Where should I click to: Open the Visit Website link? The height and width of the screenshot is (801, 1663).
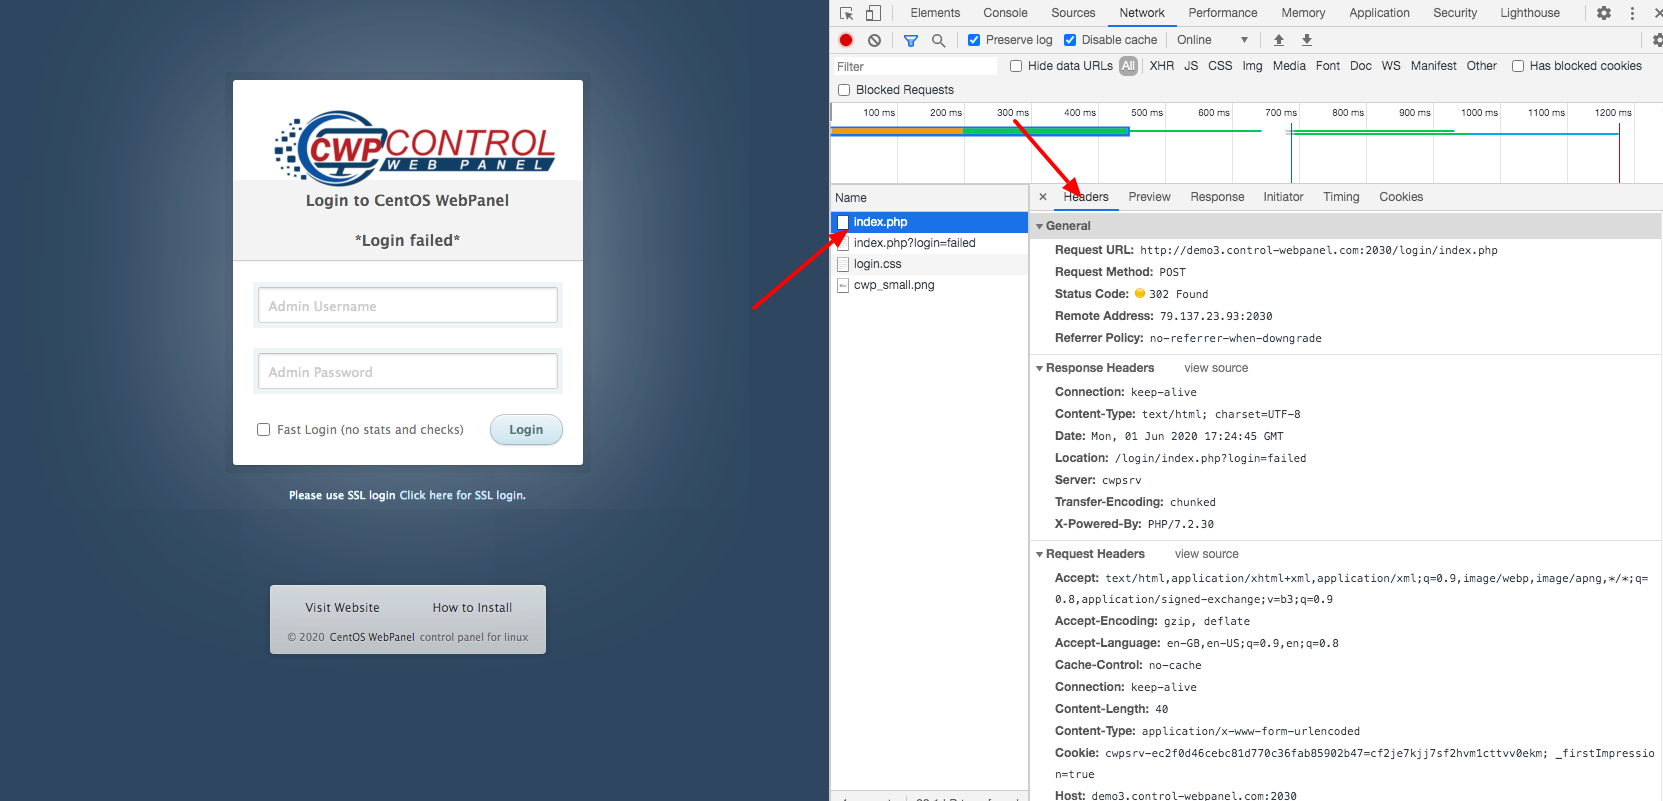(342, 607)
